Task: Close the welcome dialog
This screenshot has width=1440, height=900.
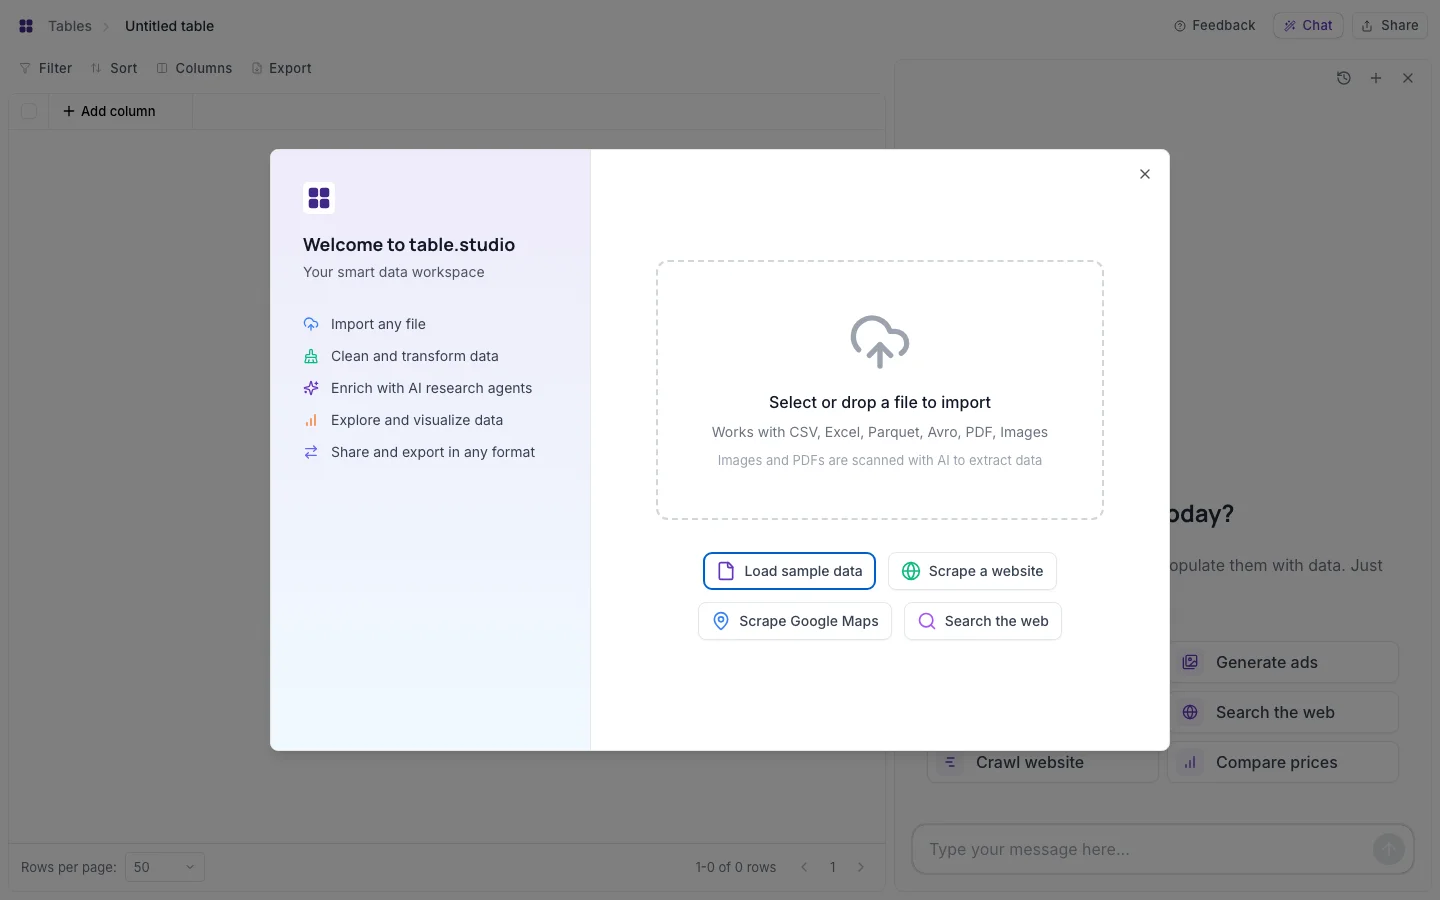Action: [x=1145, y=174]
